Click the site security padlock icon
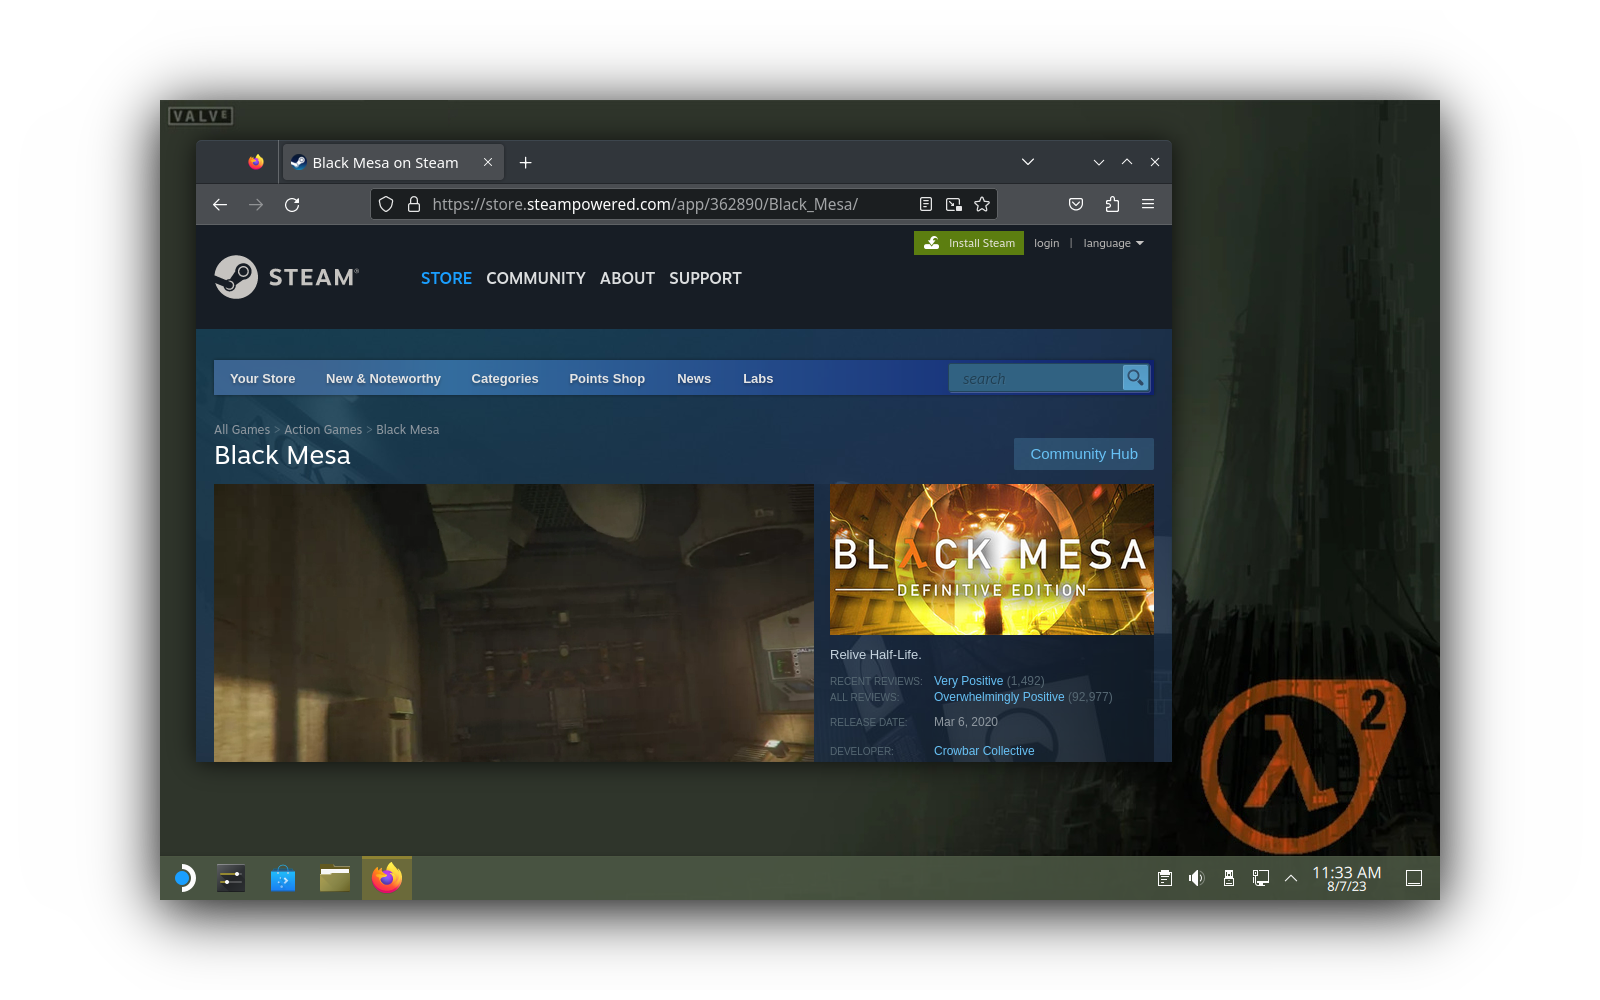The height and width of the screenshot is (1000, 1600). 414,205
